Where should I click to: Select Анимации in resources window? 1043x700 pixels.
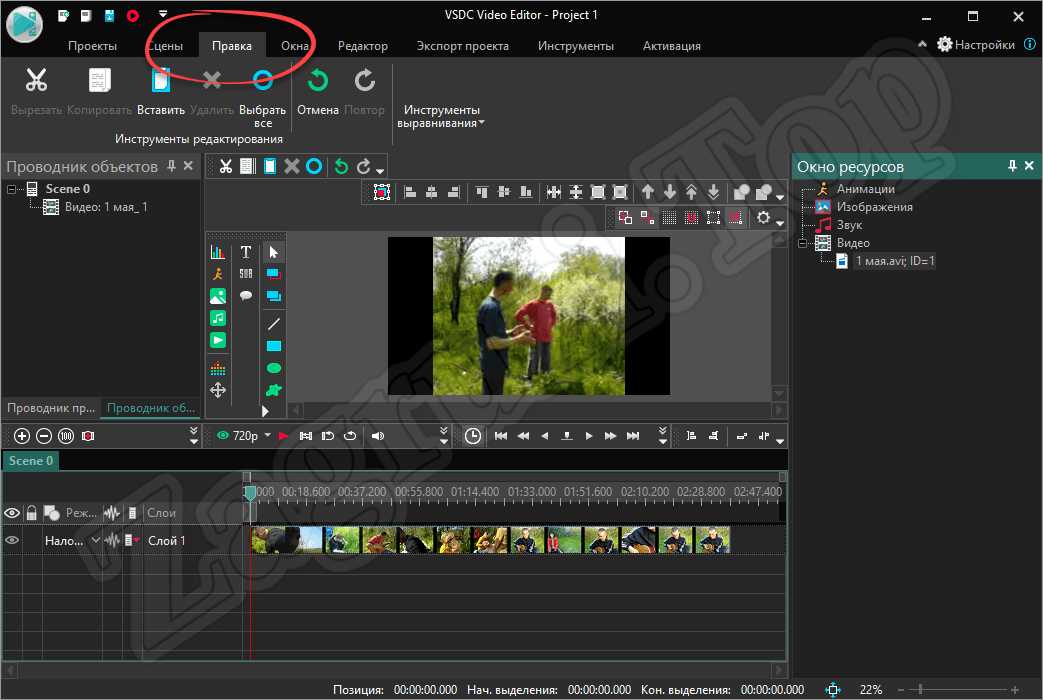coord(865,189)
